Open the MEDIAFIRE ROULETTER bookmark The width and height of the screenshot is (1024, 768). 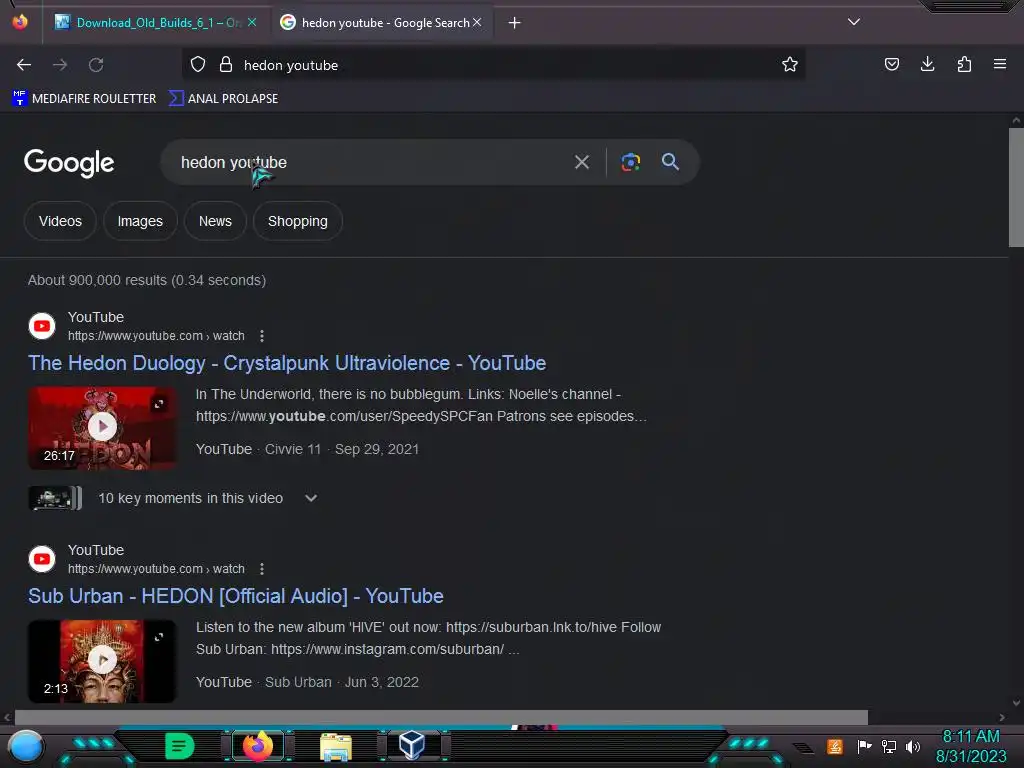84,99
